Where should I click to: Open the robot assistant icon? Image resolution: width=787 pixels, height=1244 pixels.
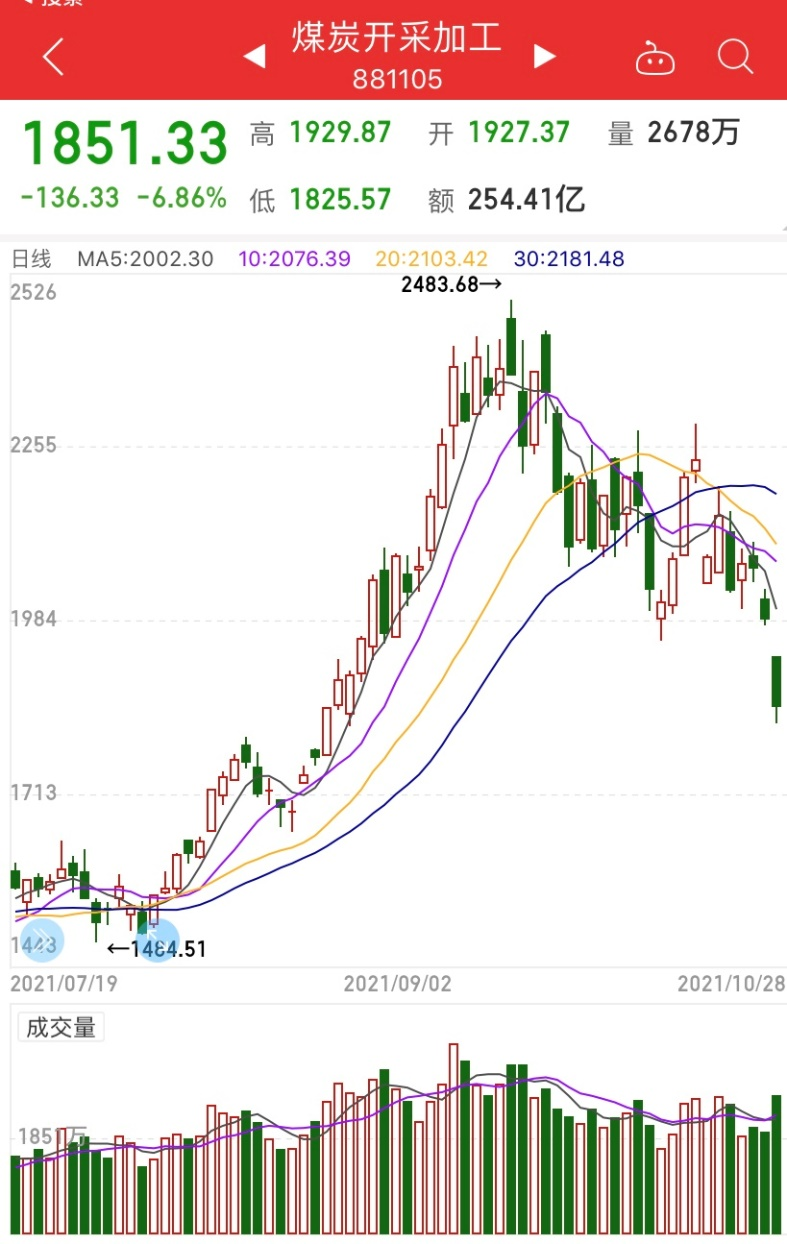pyautogui.click(x=655, y=58)
